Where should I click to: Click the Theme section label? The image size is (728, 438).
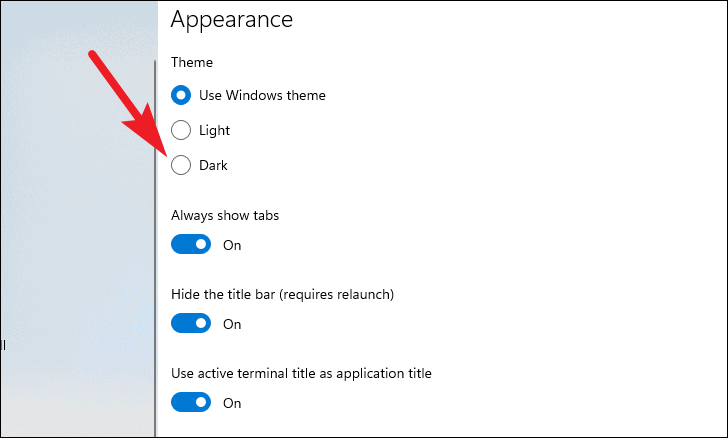click(192, 62)
